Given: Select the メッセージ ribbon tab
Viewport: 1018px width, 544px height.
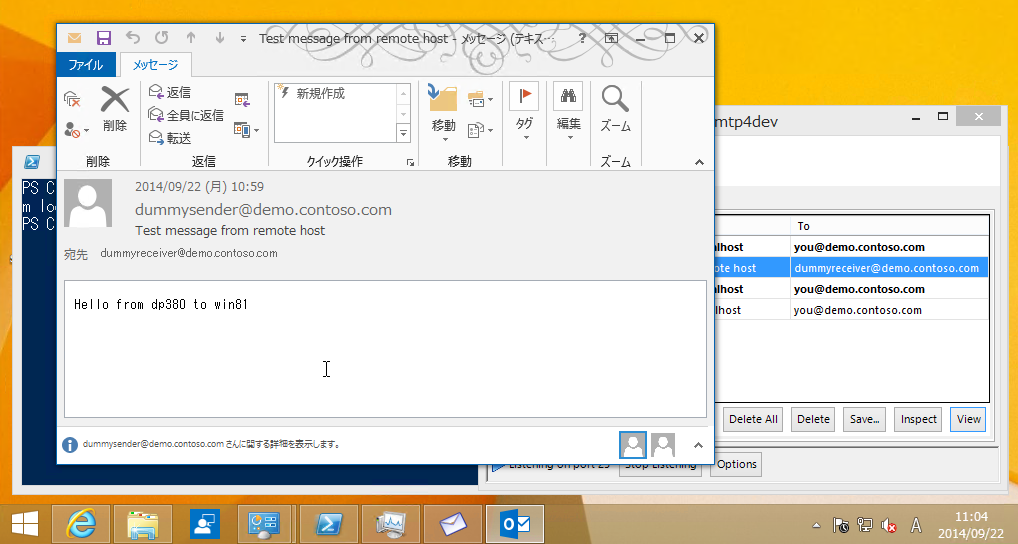Looking at the screenshot, I should tap(155, 65).
